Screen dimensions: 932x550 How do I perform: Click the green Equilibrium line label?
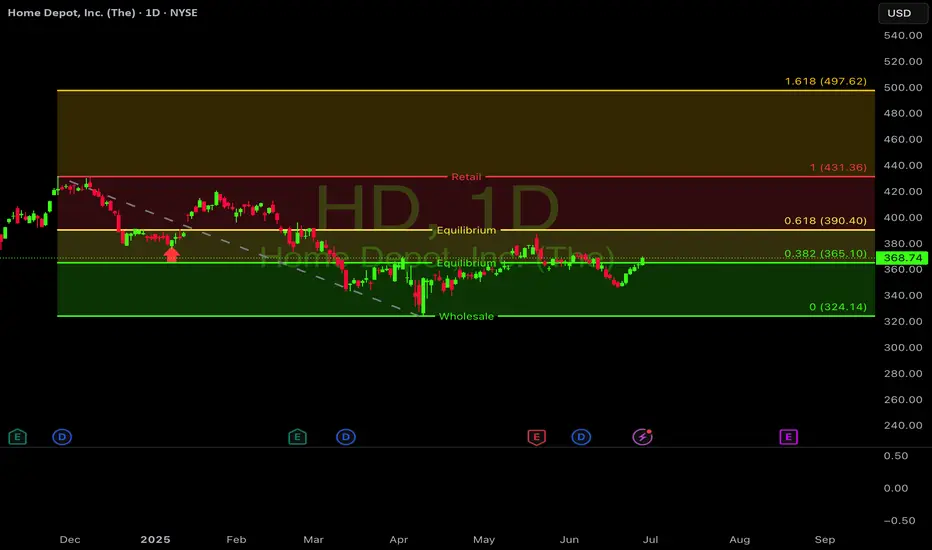click(466, 263)
